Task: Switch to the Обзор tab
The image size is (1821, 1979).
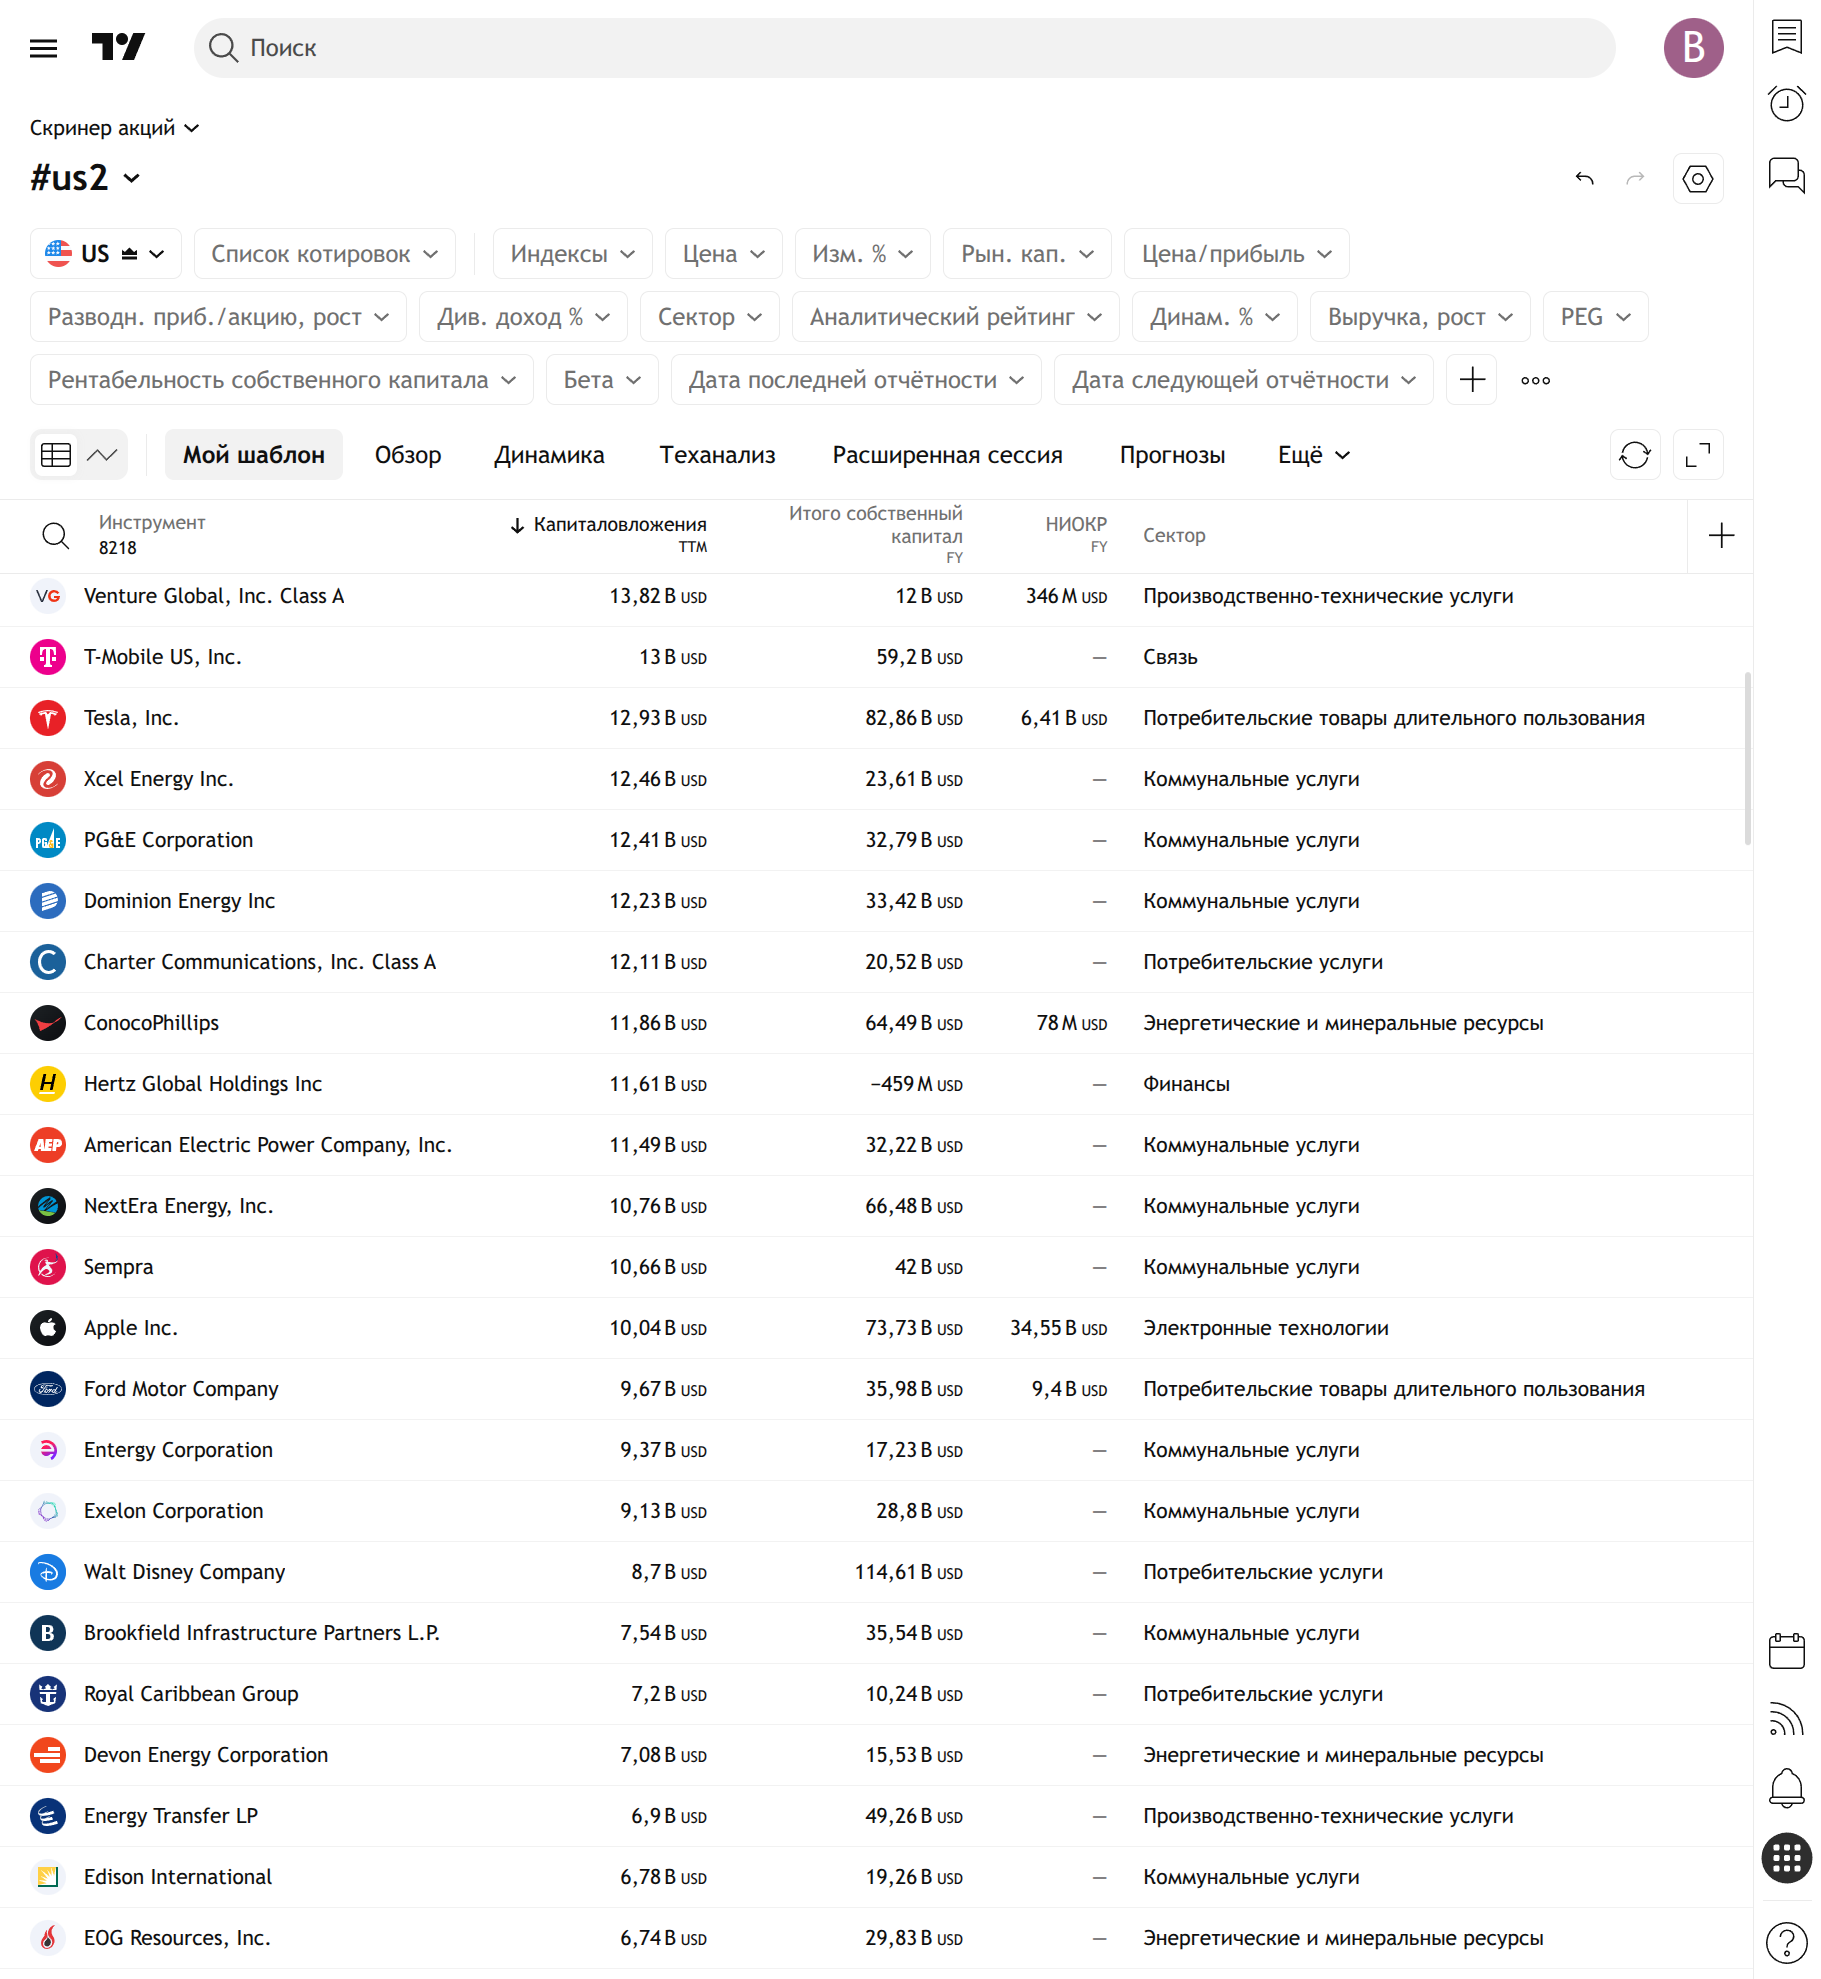Action: point(408,455)
